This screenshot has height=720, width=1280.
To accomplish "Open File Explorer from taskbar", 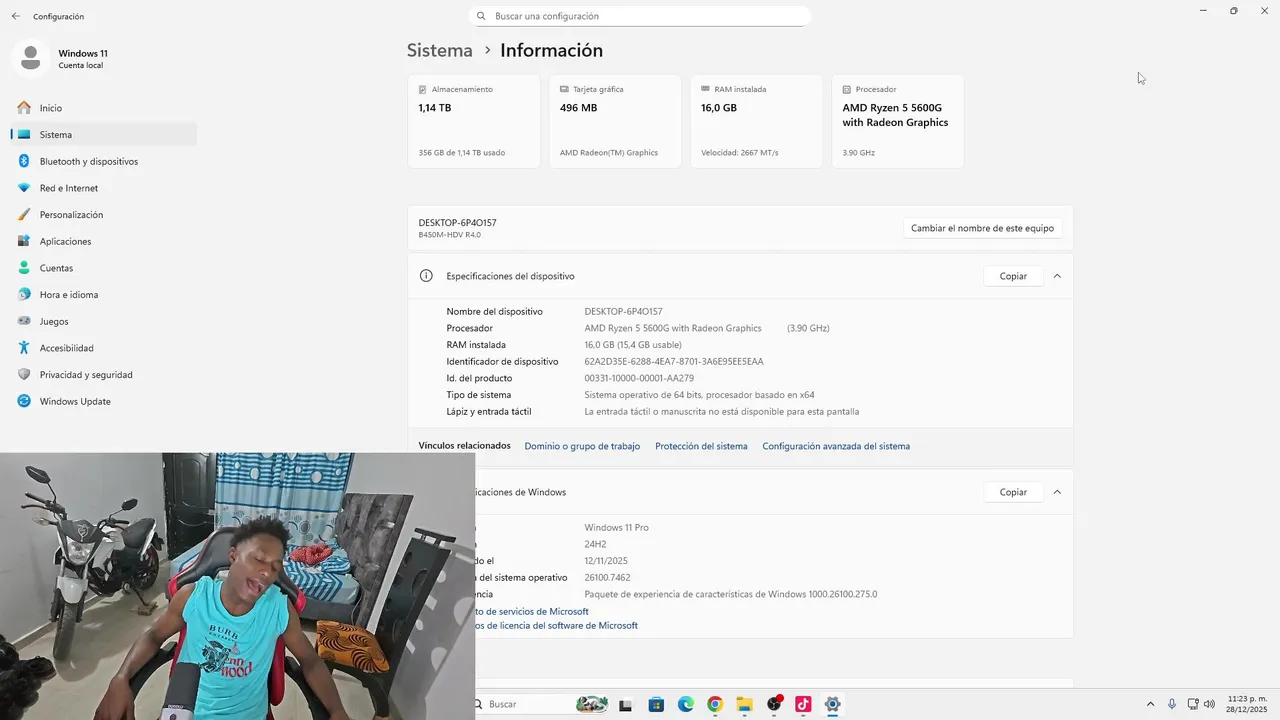I will tap(744, 705).
